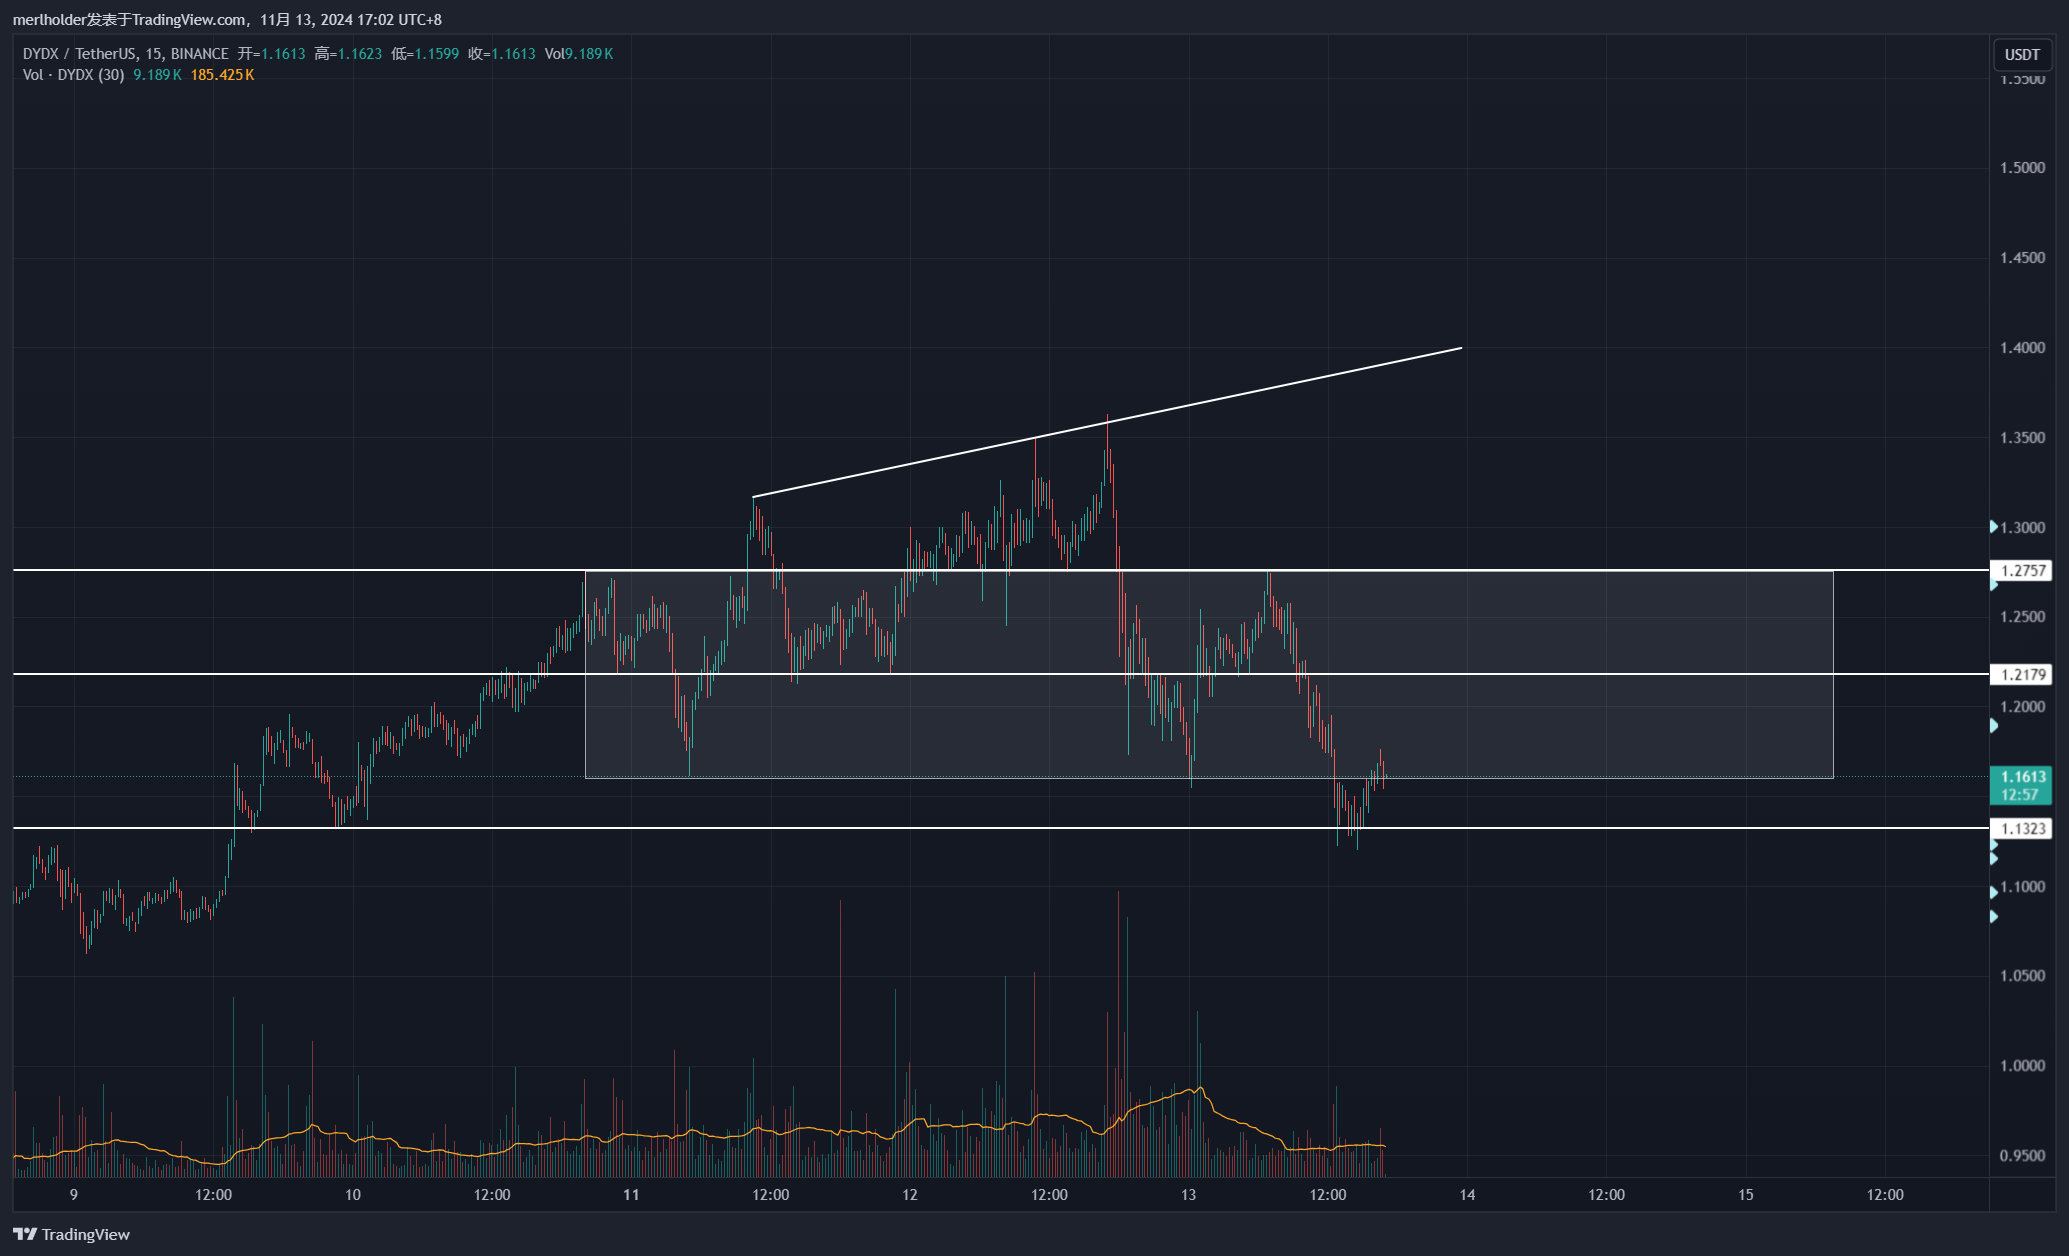Select the shaded gray rectangle drawing

(x=1209, y=674)
